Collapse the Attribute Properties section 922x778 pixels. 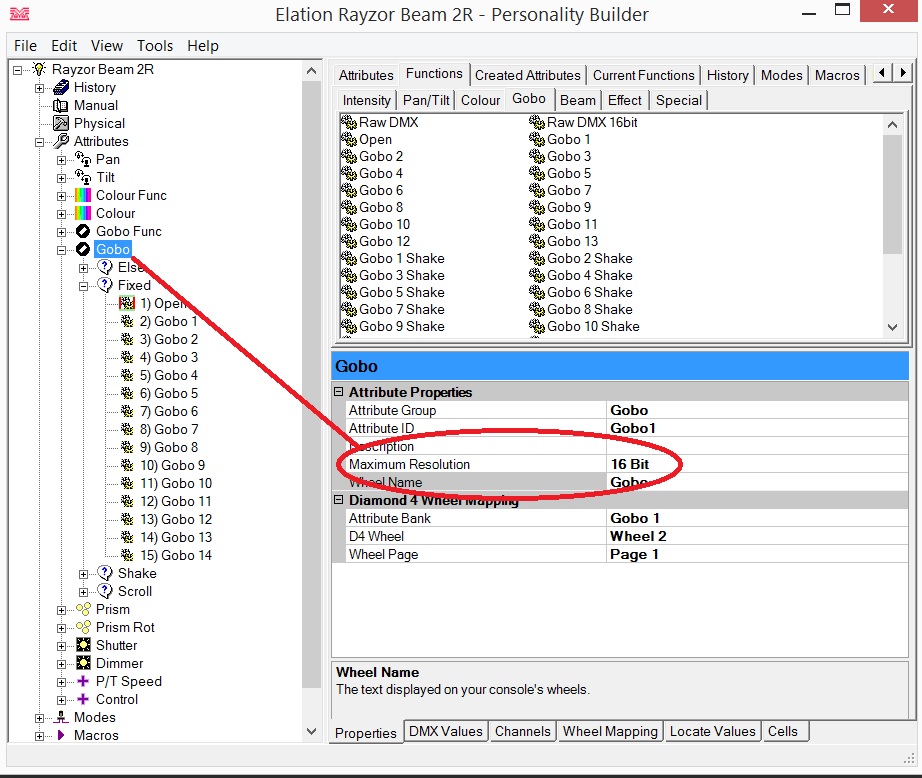click(x=339, y=392)
